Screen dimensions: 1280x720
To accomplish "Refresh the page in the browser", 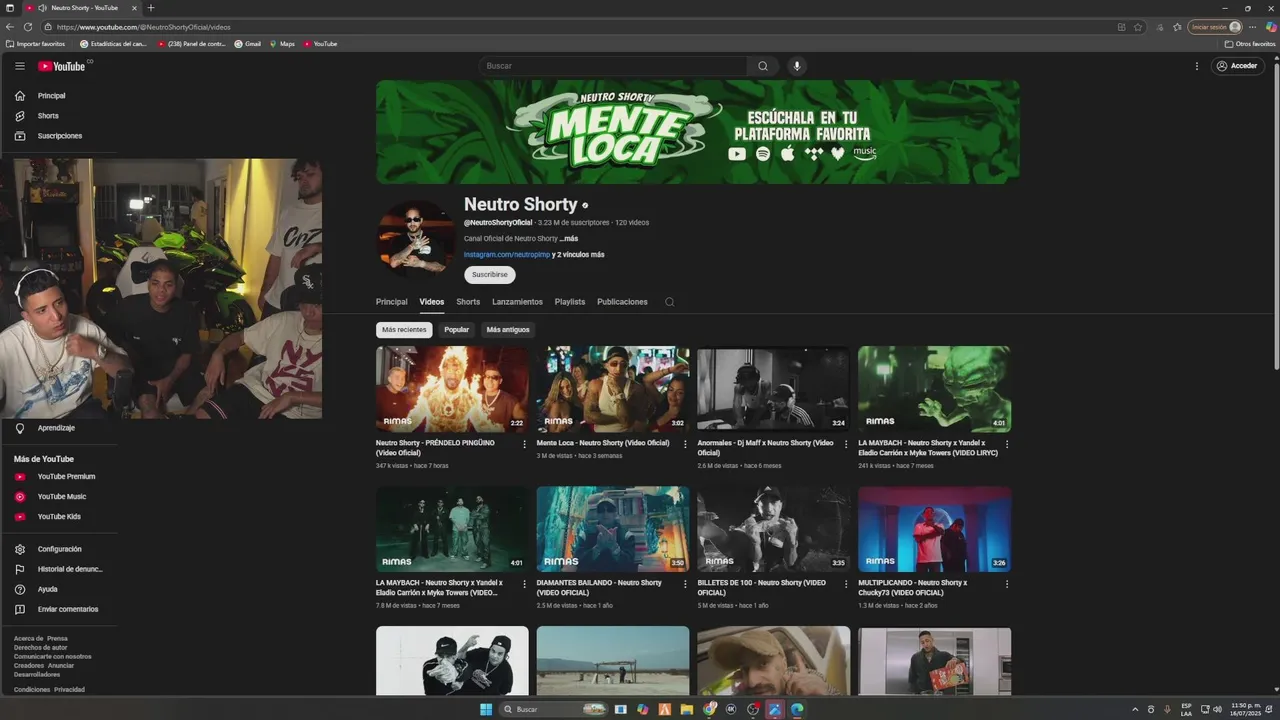I will 27,27.
